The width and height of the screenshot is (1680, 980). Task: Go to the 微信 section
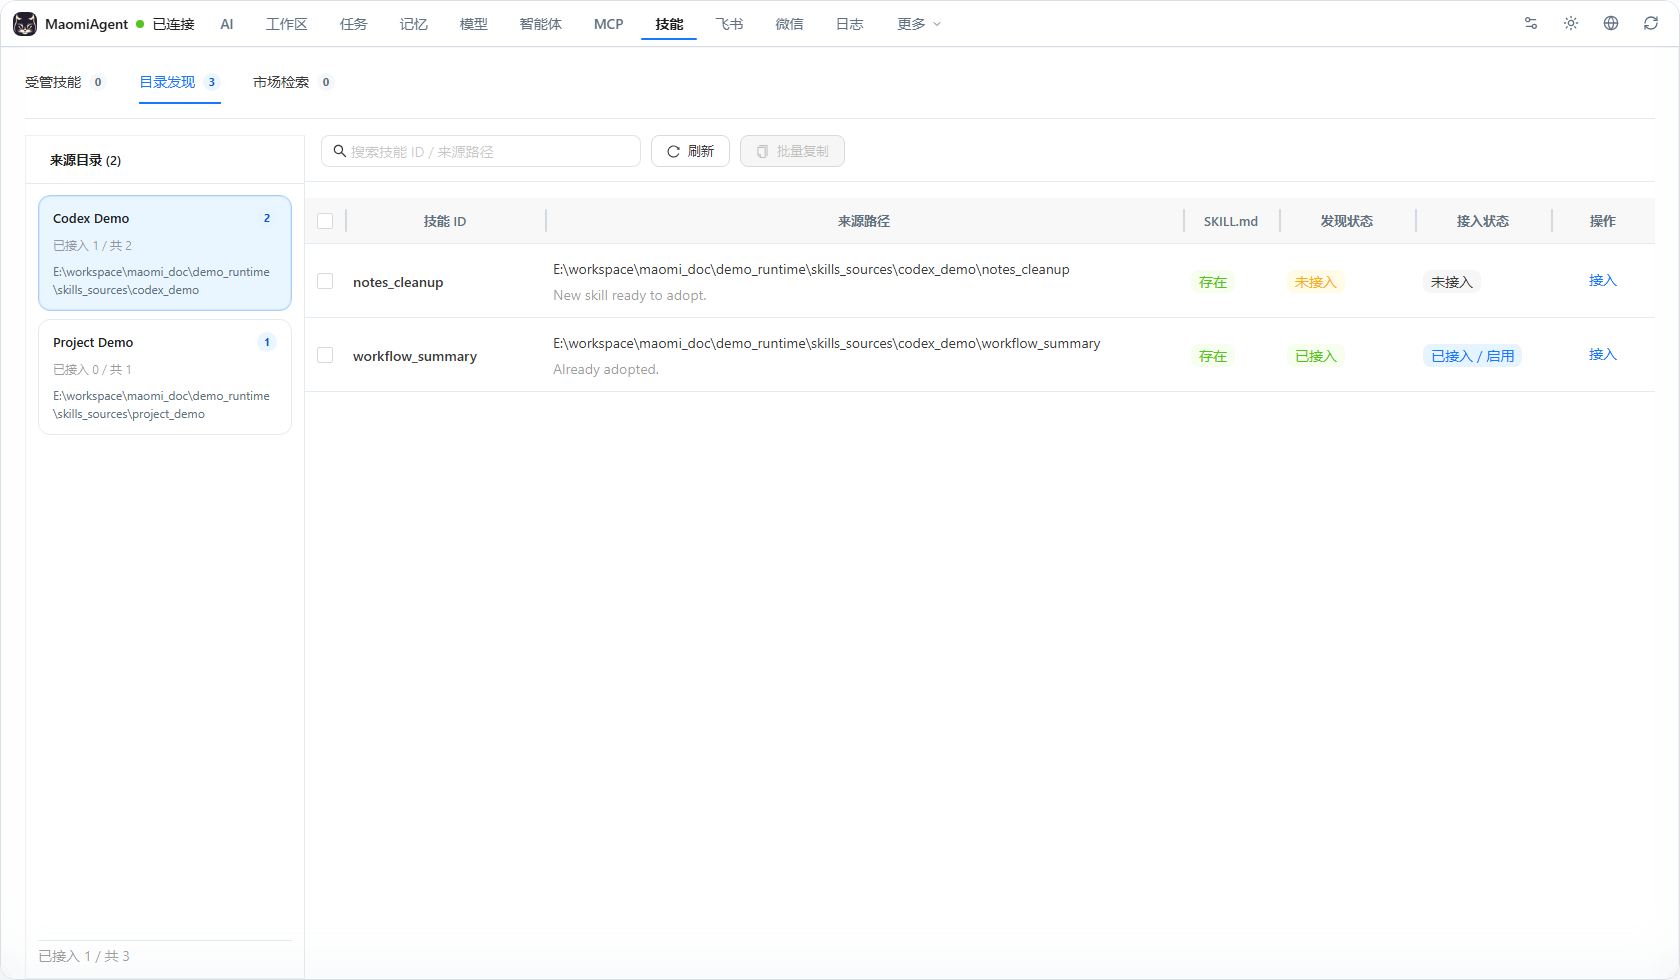[790, 24]
